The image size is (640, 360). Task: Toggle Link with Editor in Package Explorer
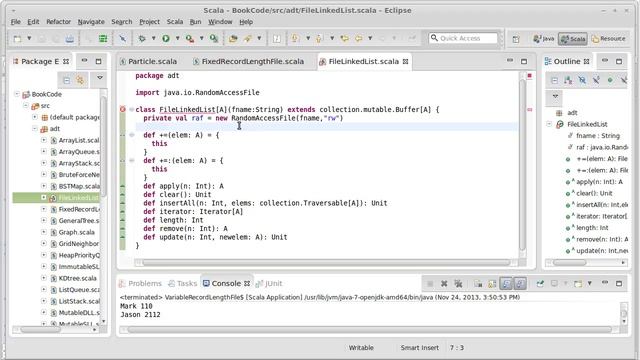[x=80, y=80]
